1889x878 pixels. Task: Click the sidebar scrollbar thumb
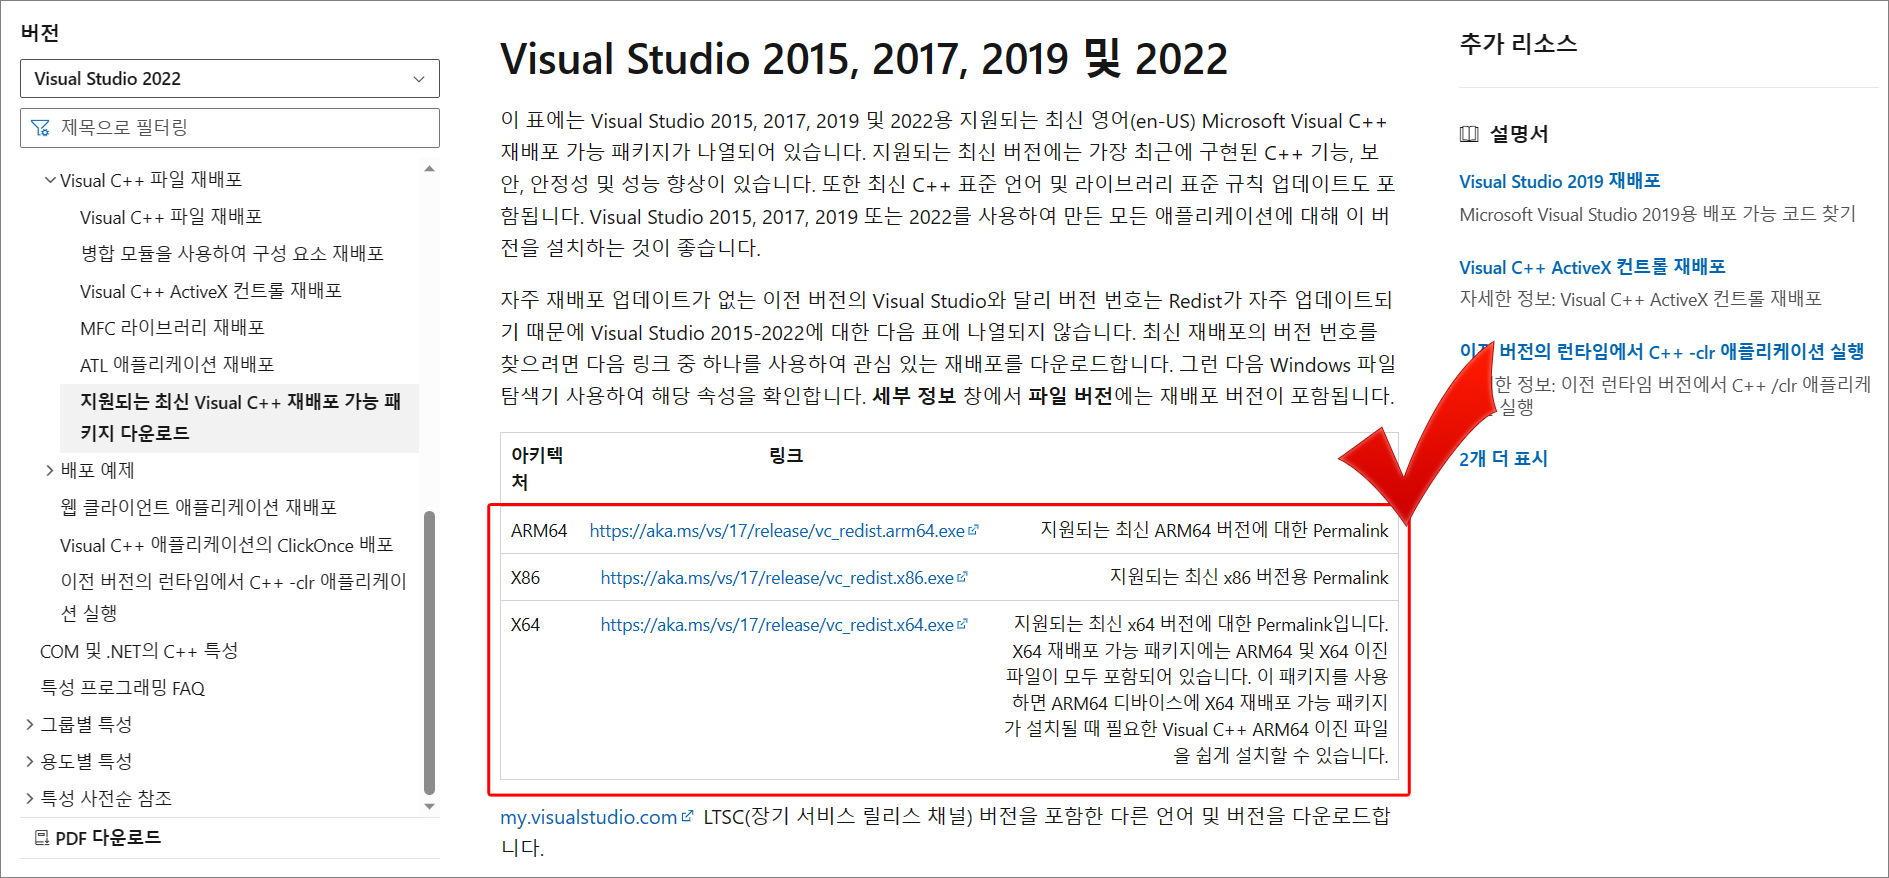430,652
